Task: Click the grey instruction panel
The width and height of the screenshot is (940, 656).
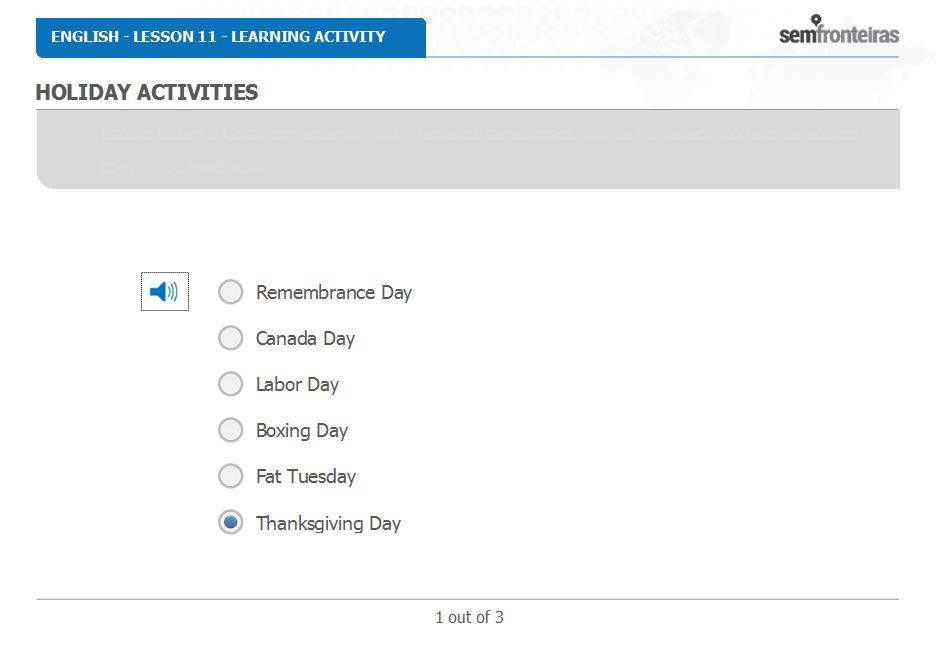Action: (468, 149)
